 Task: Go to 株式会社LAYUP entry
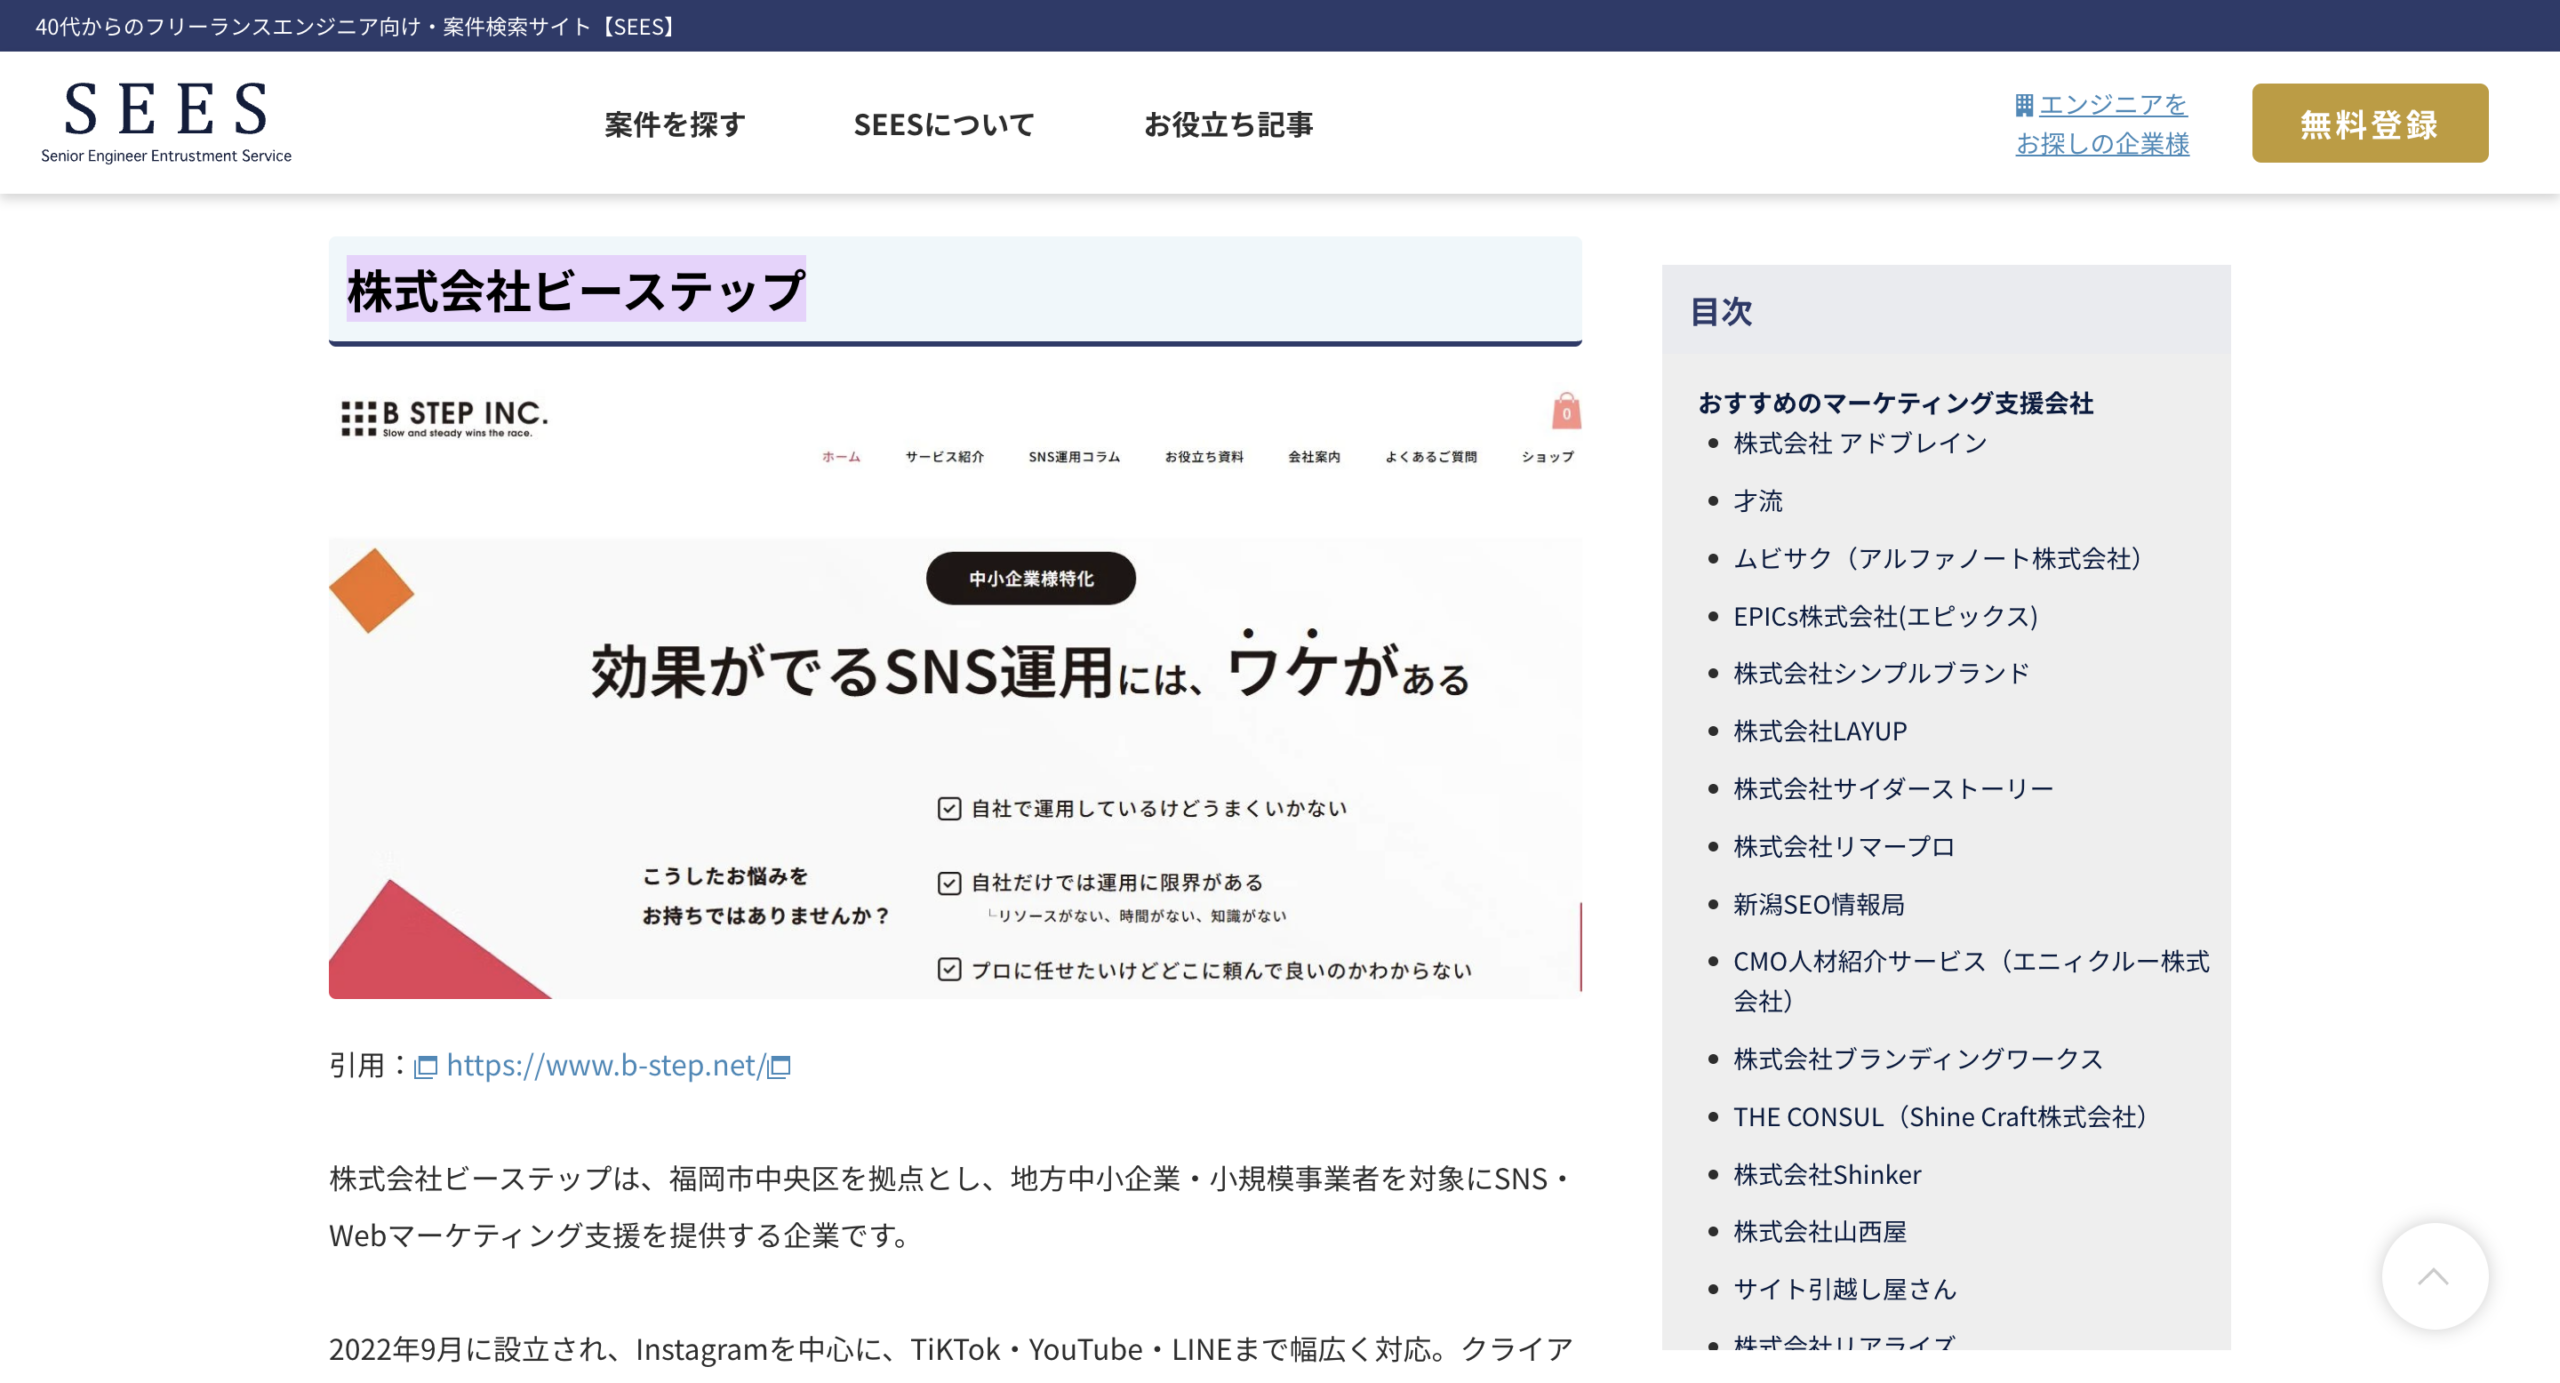[x=1820, y=731]
